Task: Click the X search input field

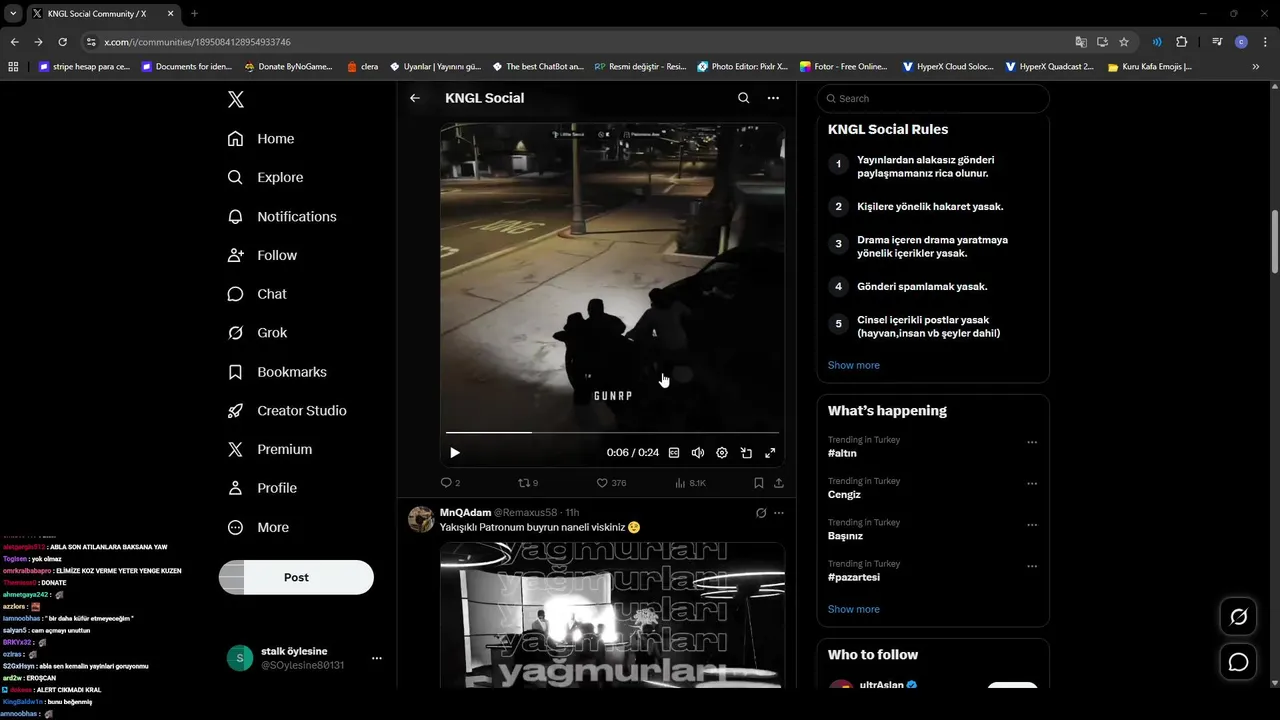Action: pyautogui.click(x=933, y=98)
